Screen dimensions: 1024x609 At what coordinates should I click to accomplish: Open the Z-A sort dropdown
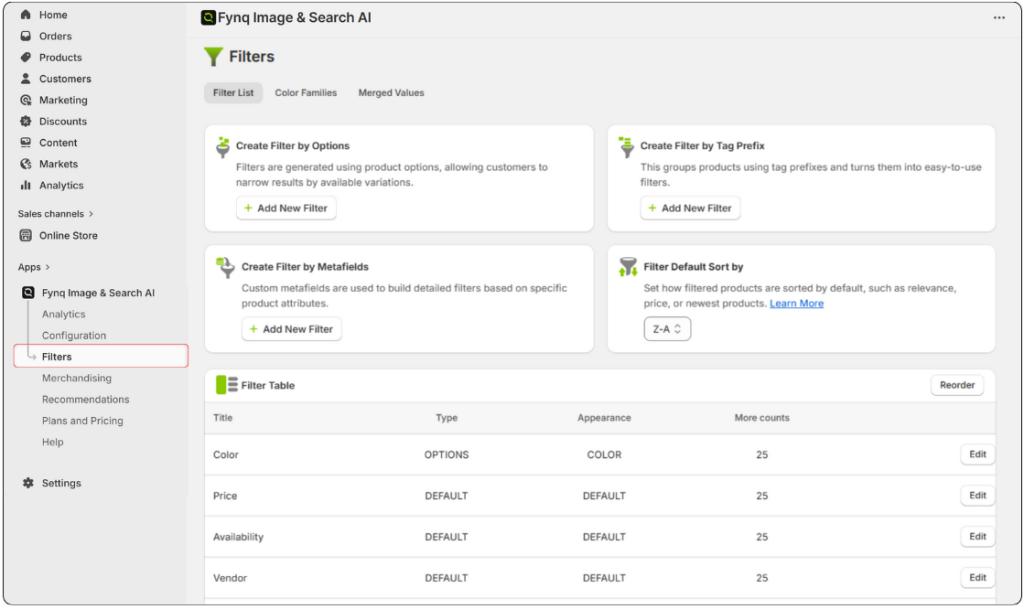click(x=667, y=329)
